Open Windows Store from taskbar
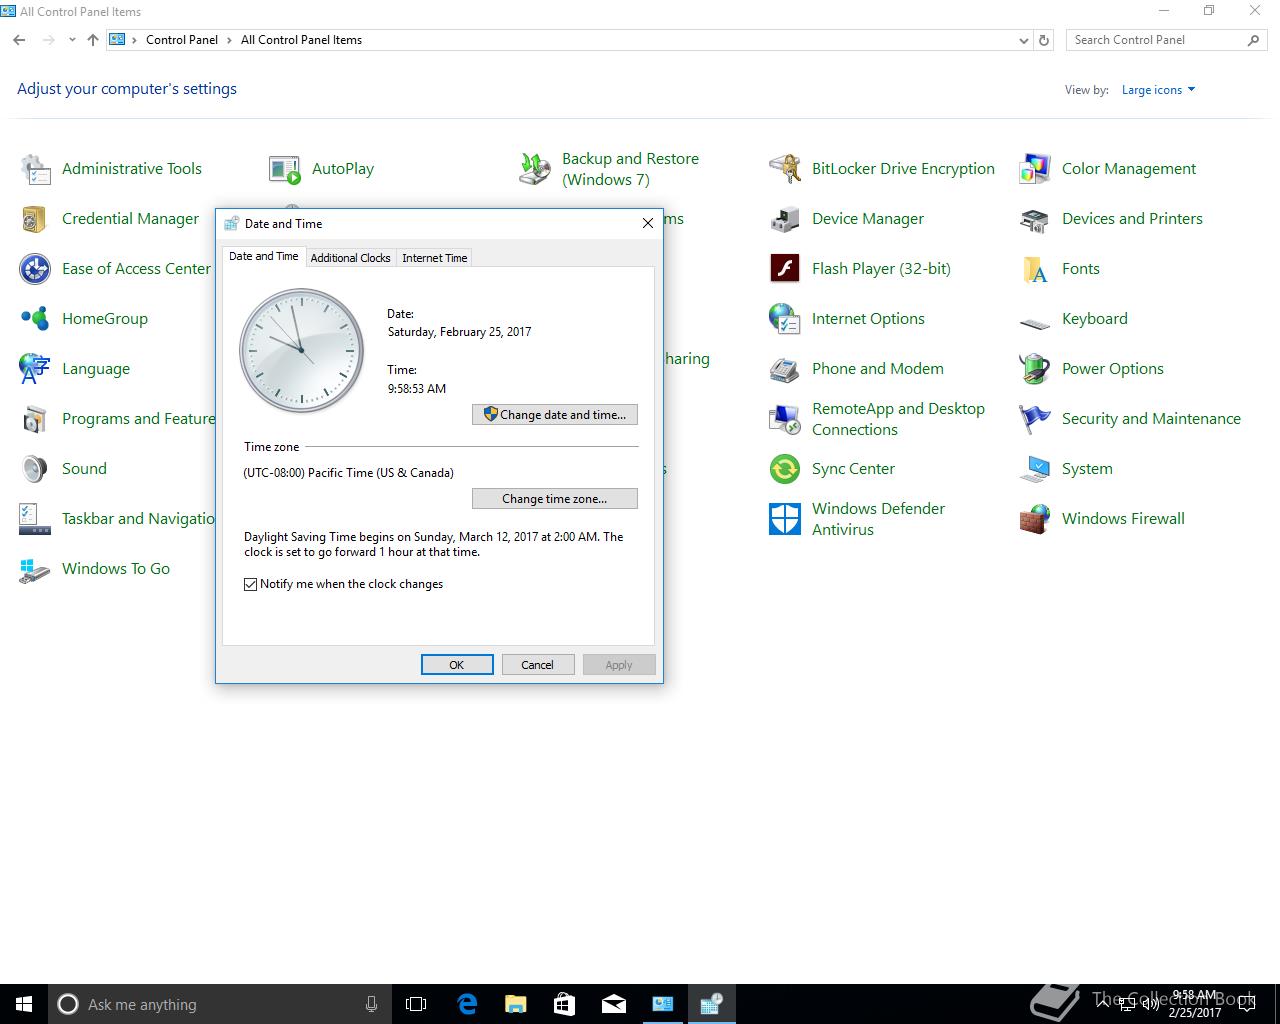This screenshot has width=1280, height=1024. (x=565, y=1004)
